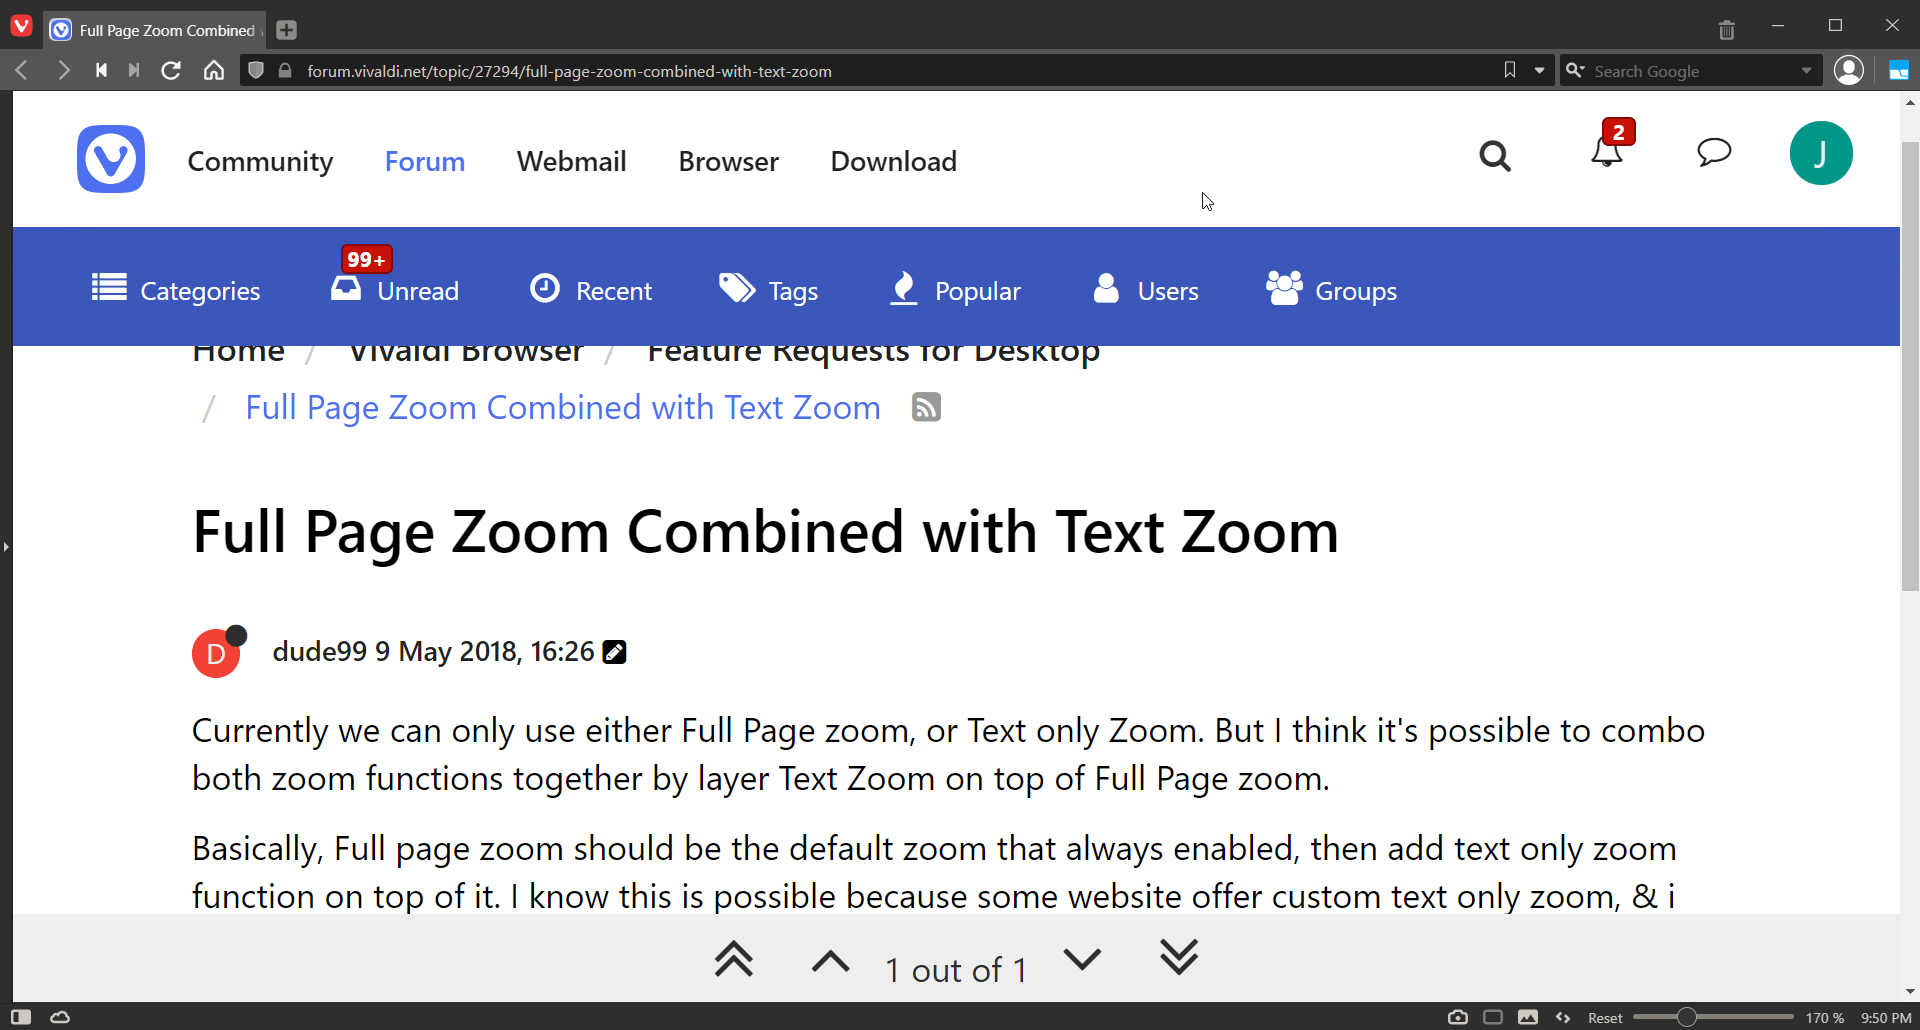
Task: Toggle image loading via the image icon
Action: click(1529, 1016)
